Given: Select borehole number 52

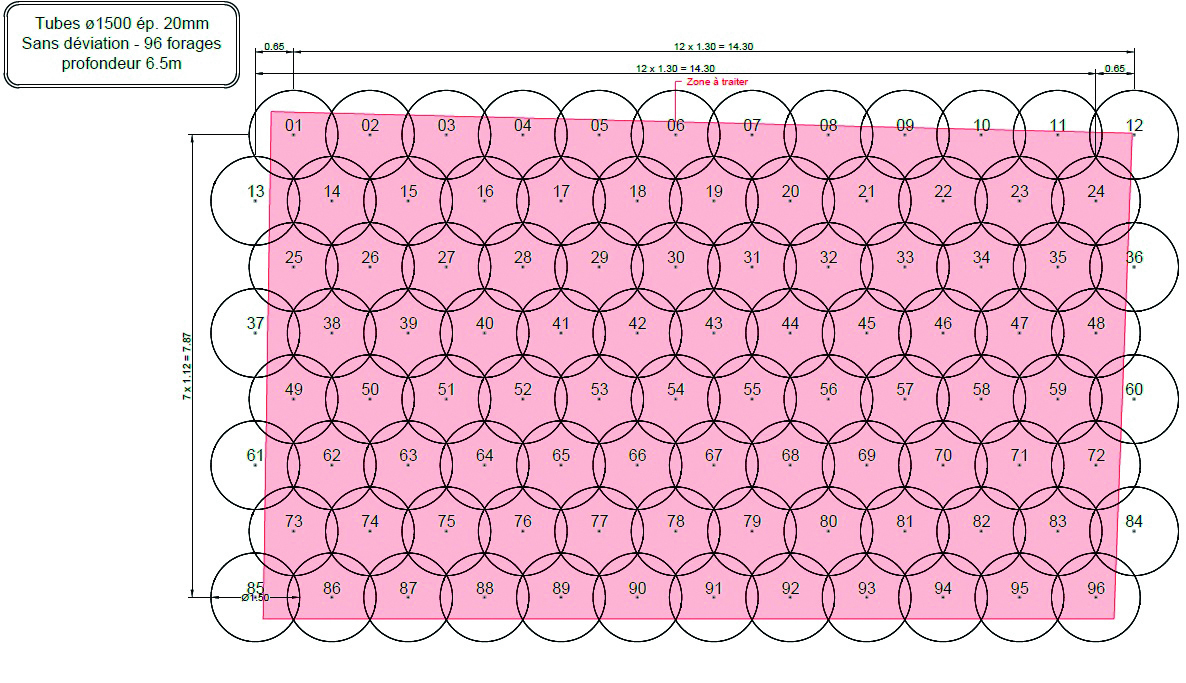Looking at the screenshot, I should pos(523,390).
